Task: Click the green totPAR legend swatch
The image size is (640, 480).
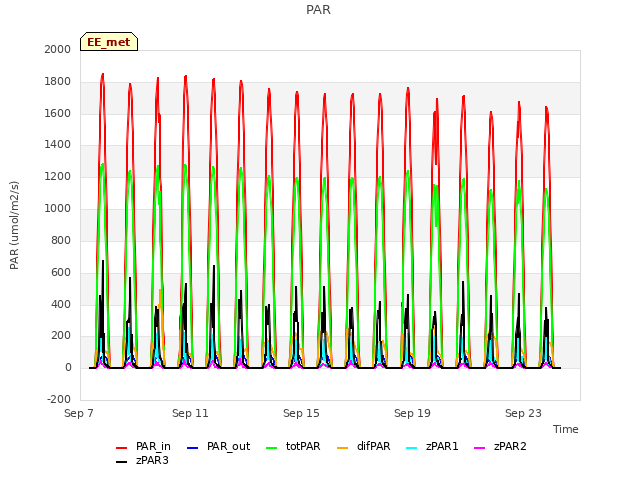Action: click(x=271, y=448)
